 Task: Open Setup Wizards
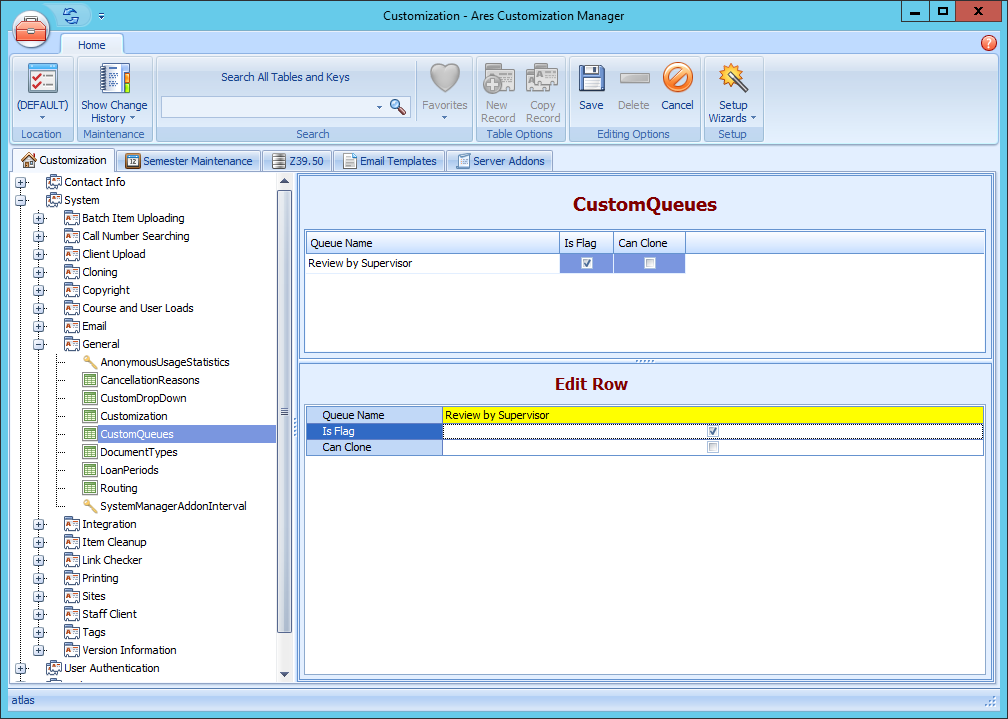tap(733, 95)
